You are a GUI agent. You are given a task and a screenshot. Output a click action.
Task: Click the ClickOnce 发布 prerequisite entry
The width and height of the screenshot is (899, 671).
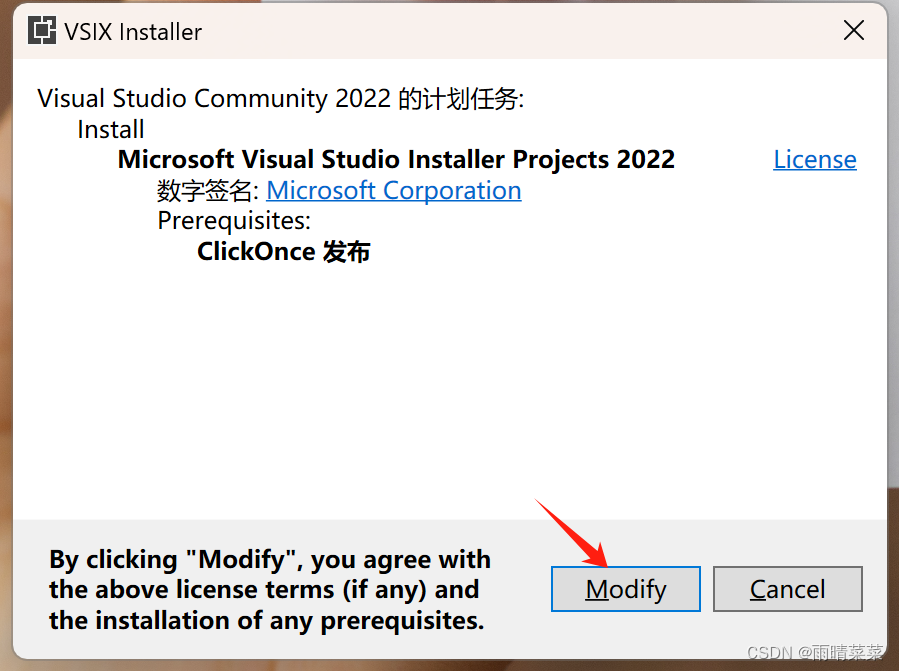click(x=283, y=251)
